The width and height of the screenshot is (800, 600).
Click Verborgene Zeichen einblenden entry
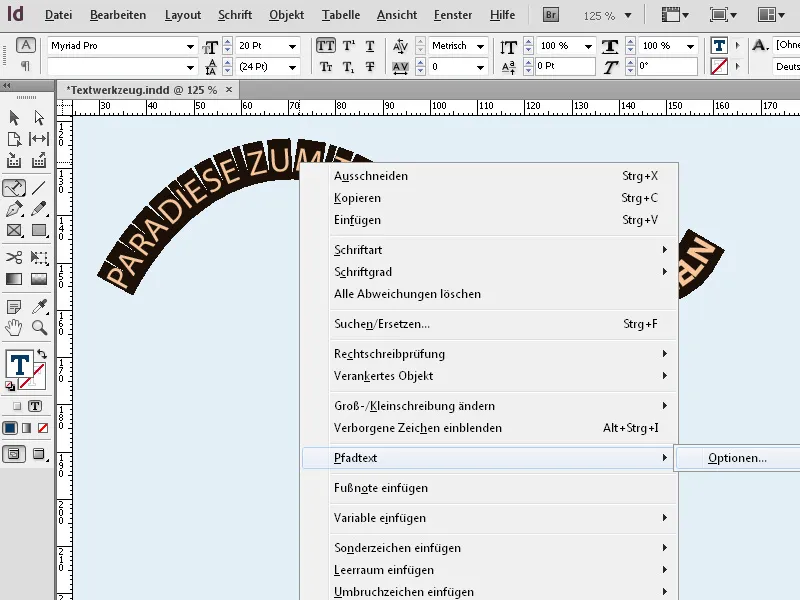(490, 428)
